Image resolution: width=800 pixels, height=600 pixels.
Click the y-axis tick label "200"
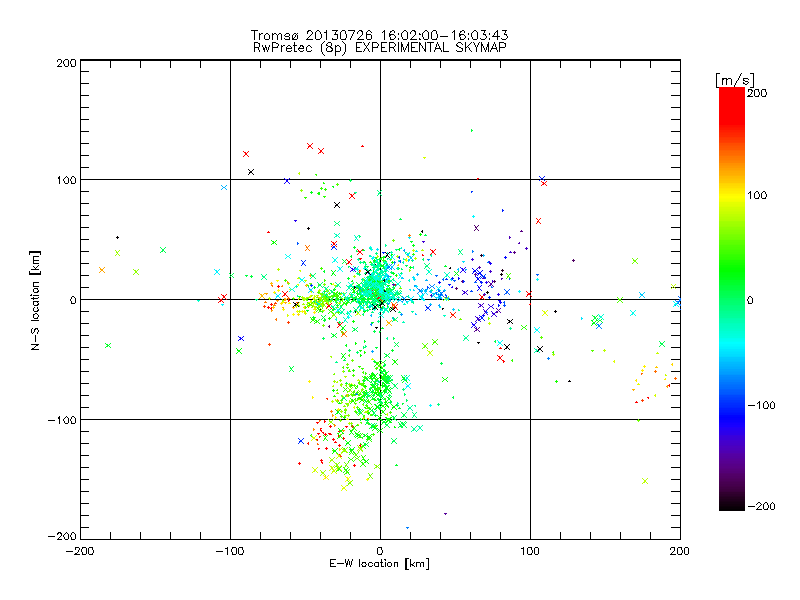coord(66,63)
